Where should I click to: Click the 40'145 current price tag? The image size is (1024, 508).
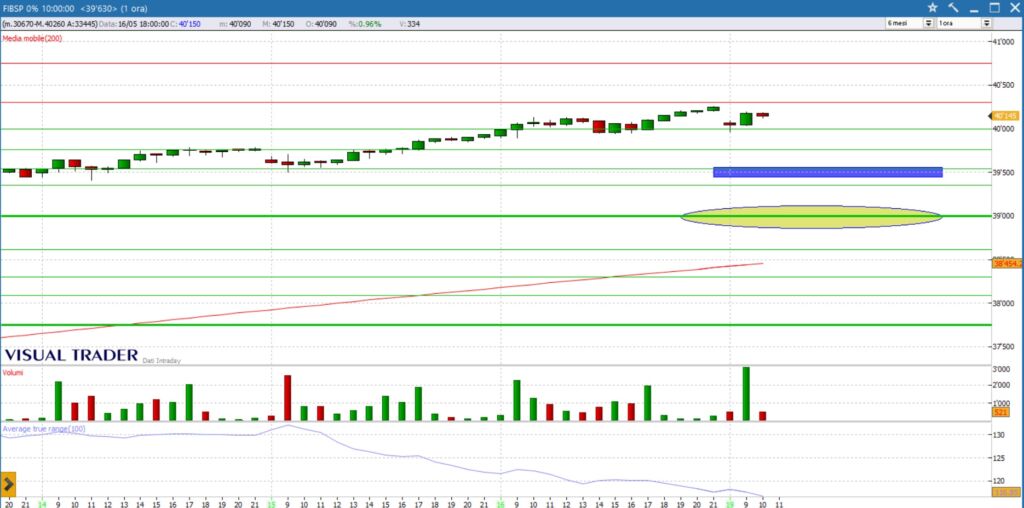coord(1005,116)
